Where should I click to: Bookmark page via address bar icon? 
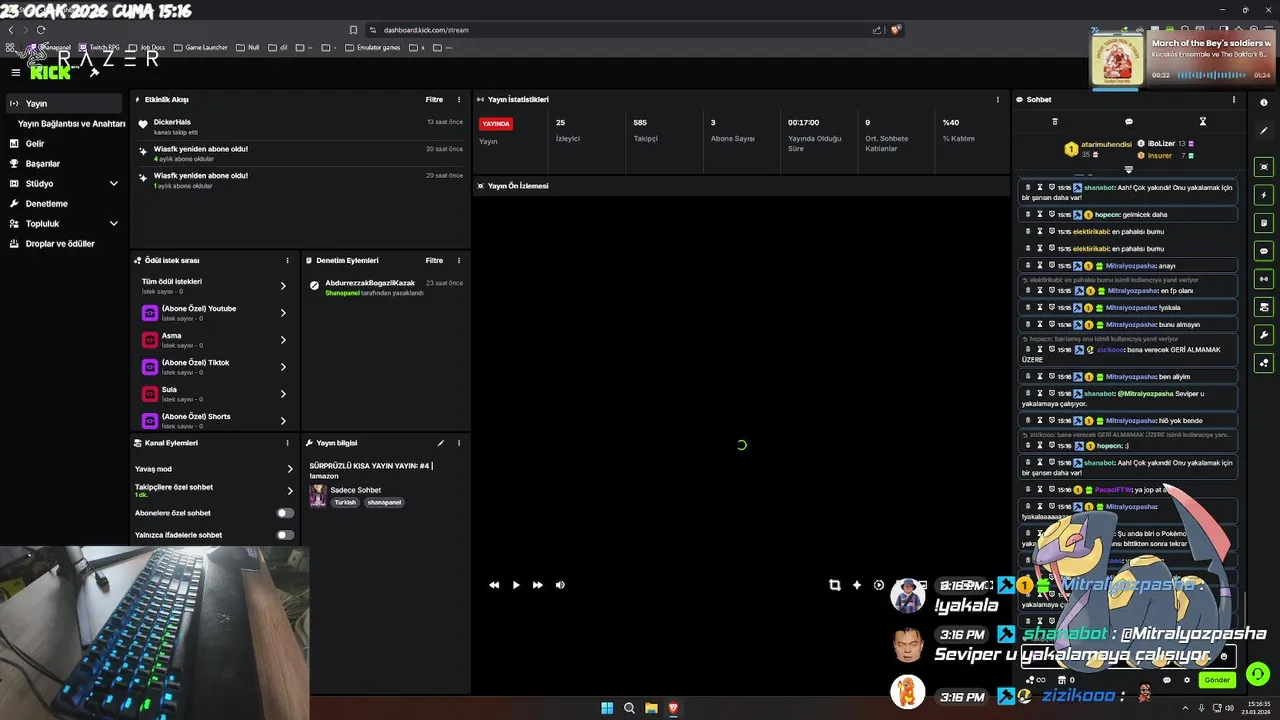(353, 30)
